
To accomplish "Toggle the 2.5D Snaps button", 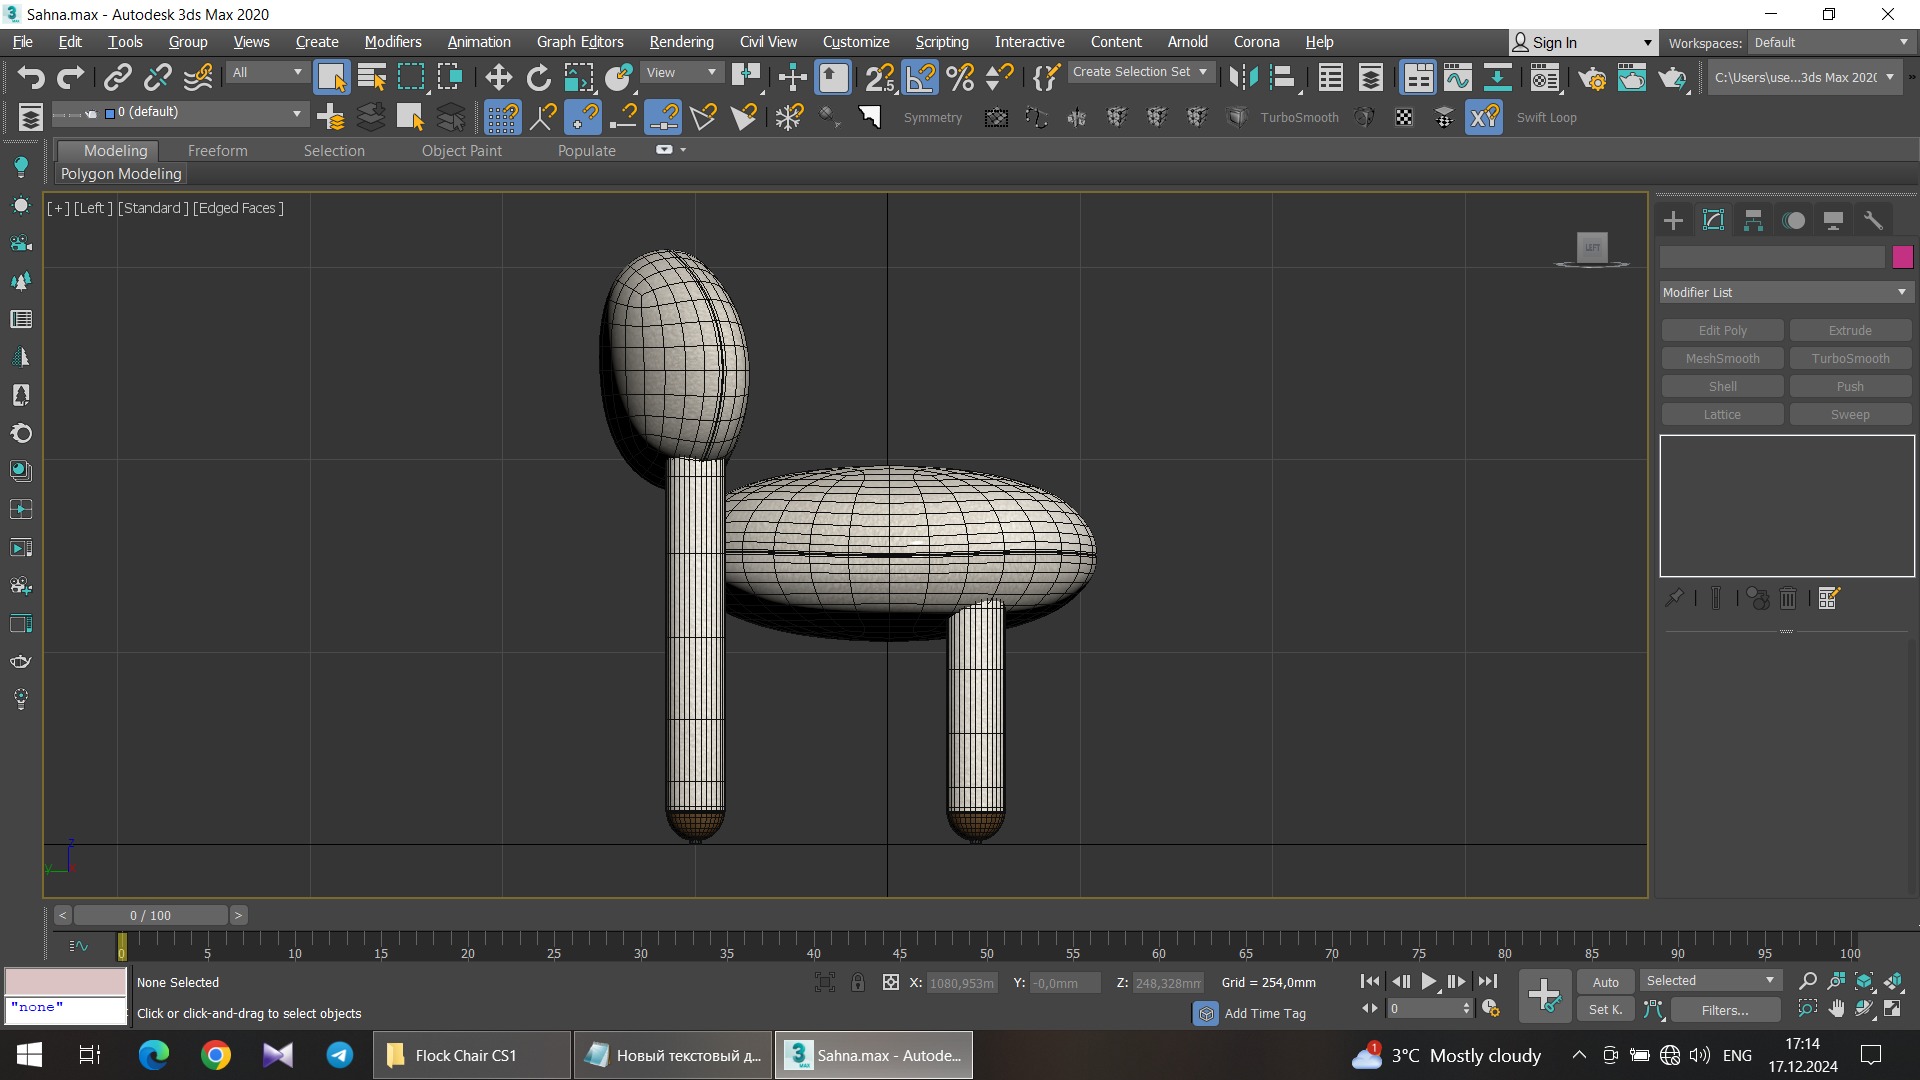I will pos(880,77).
